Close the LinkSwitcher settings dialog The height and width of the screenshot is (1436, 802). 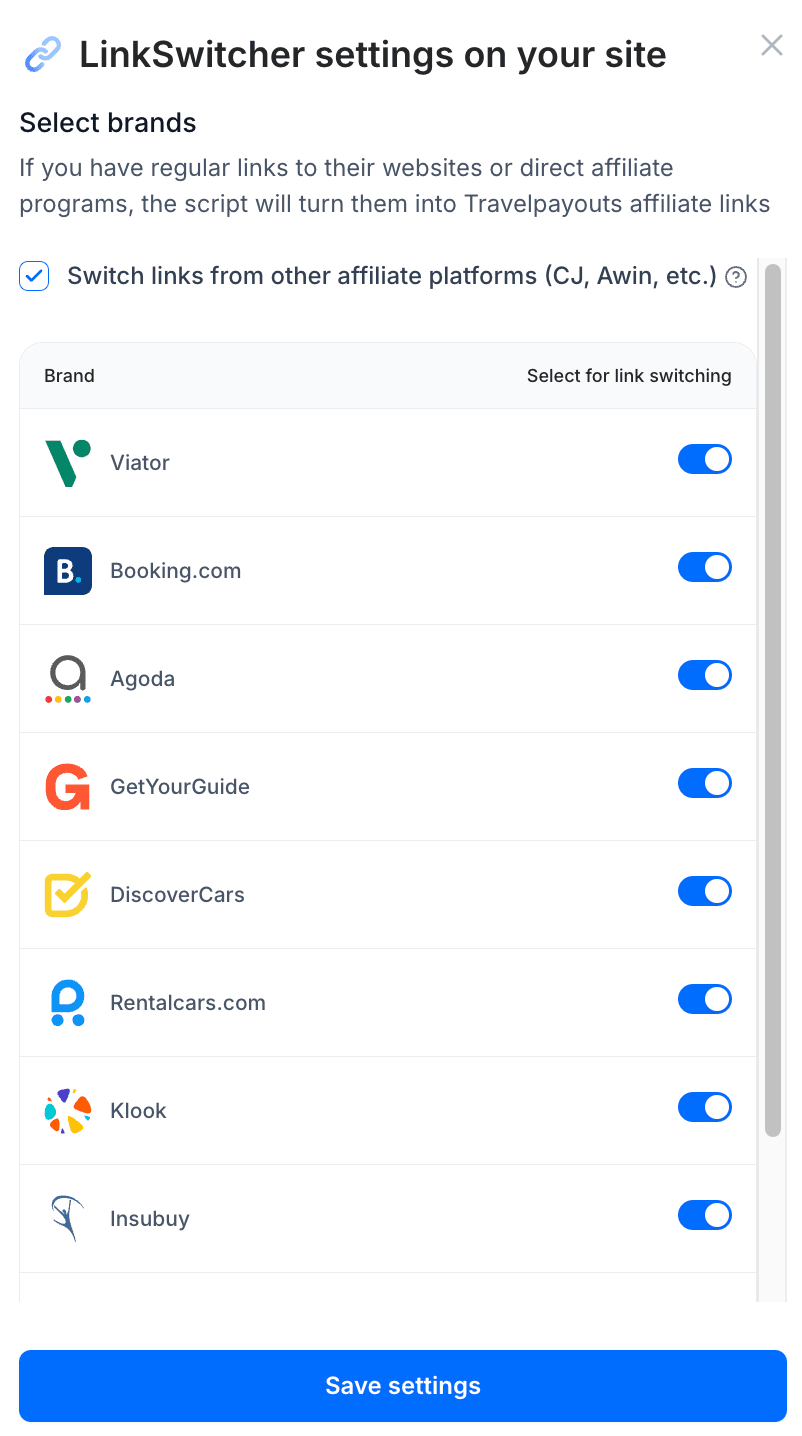771,45
